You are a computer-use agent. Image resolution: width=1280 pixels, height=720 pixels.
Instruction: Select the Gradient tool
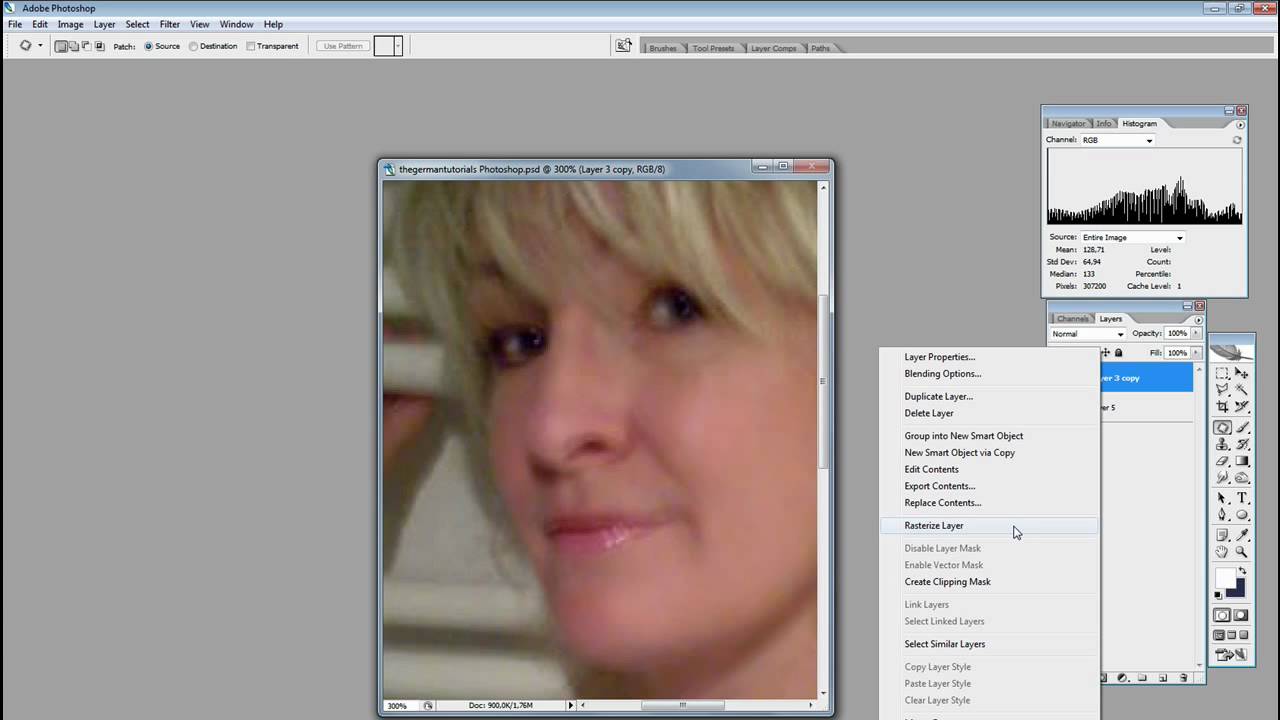pos(1242,461)
